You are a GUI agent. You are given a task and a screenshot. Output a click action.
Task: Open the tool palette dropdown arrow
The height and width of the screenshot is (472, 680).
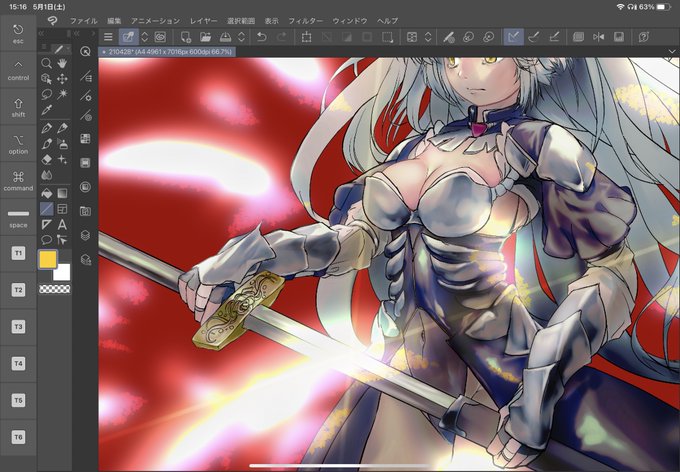pyautogui.click(x=68, y=49)
